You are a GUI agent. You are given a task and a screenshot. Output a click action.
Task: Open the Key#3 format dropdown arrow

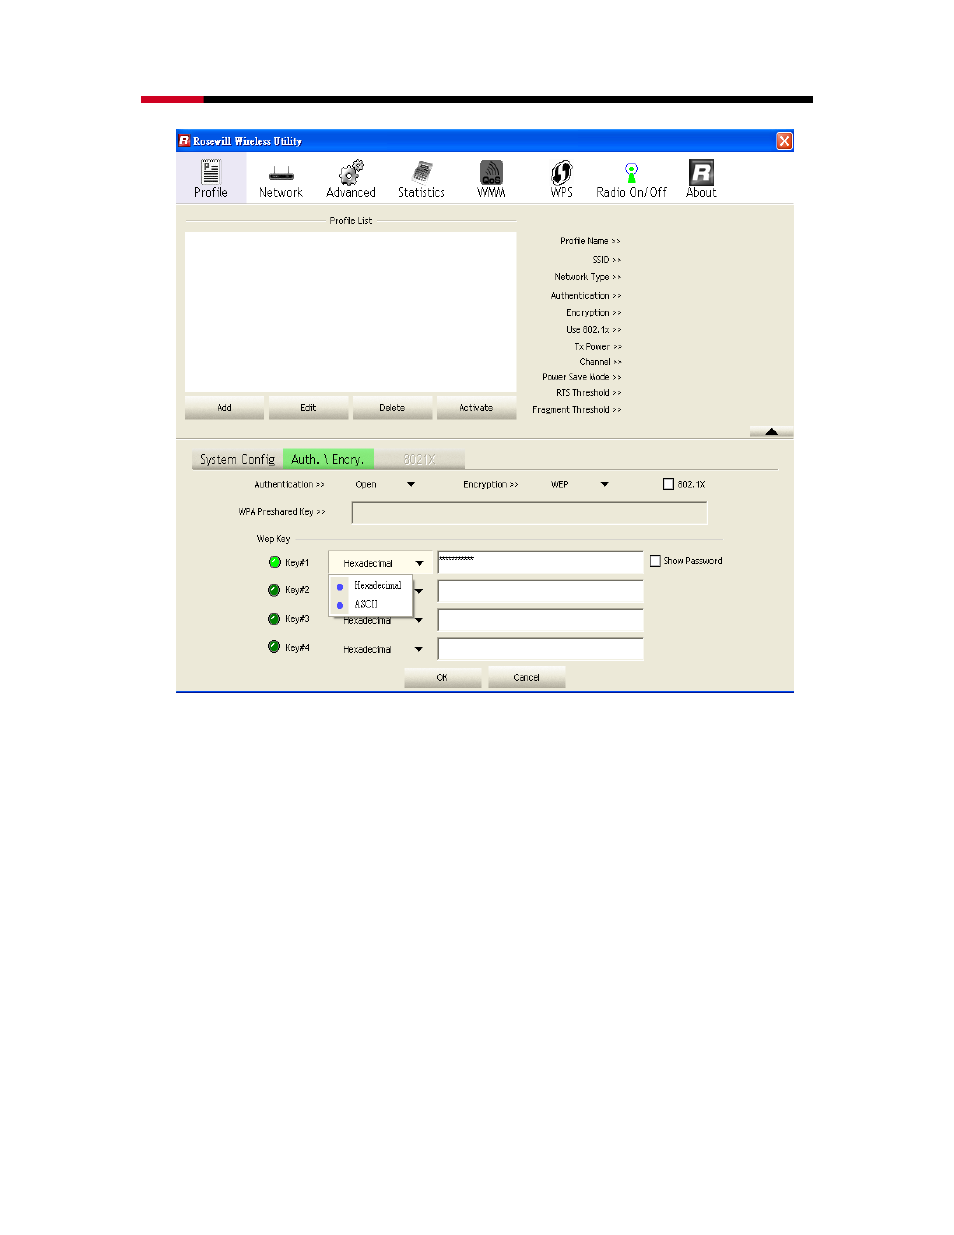(419, 620)
